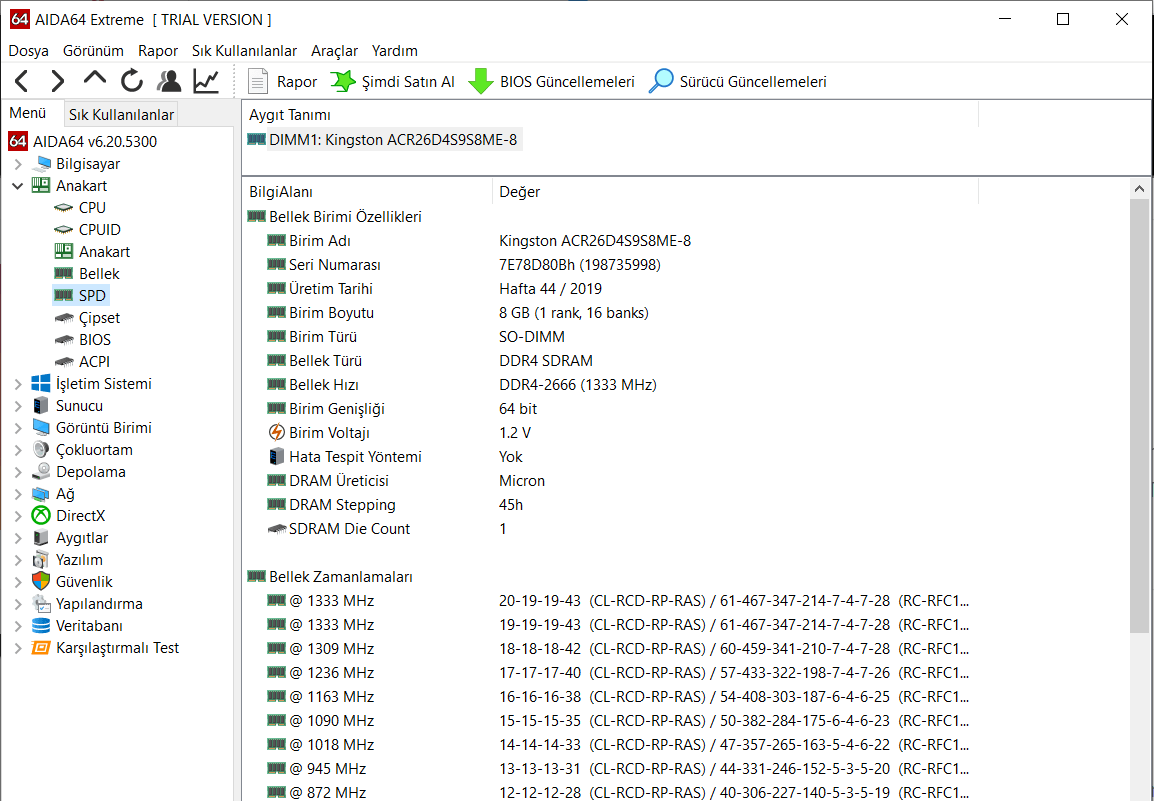Open the Araçlar menu

334,51
